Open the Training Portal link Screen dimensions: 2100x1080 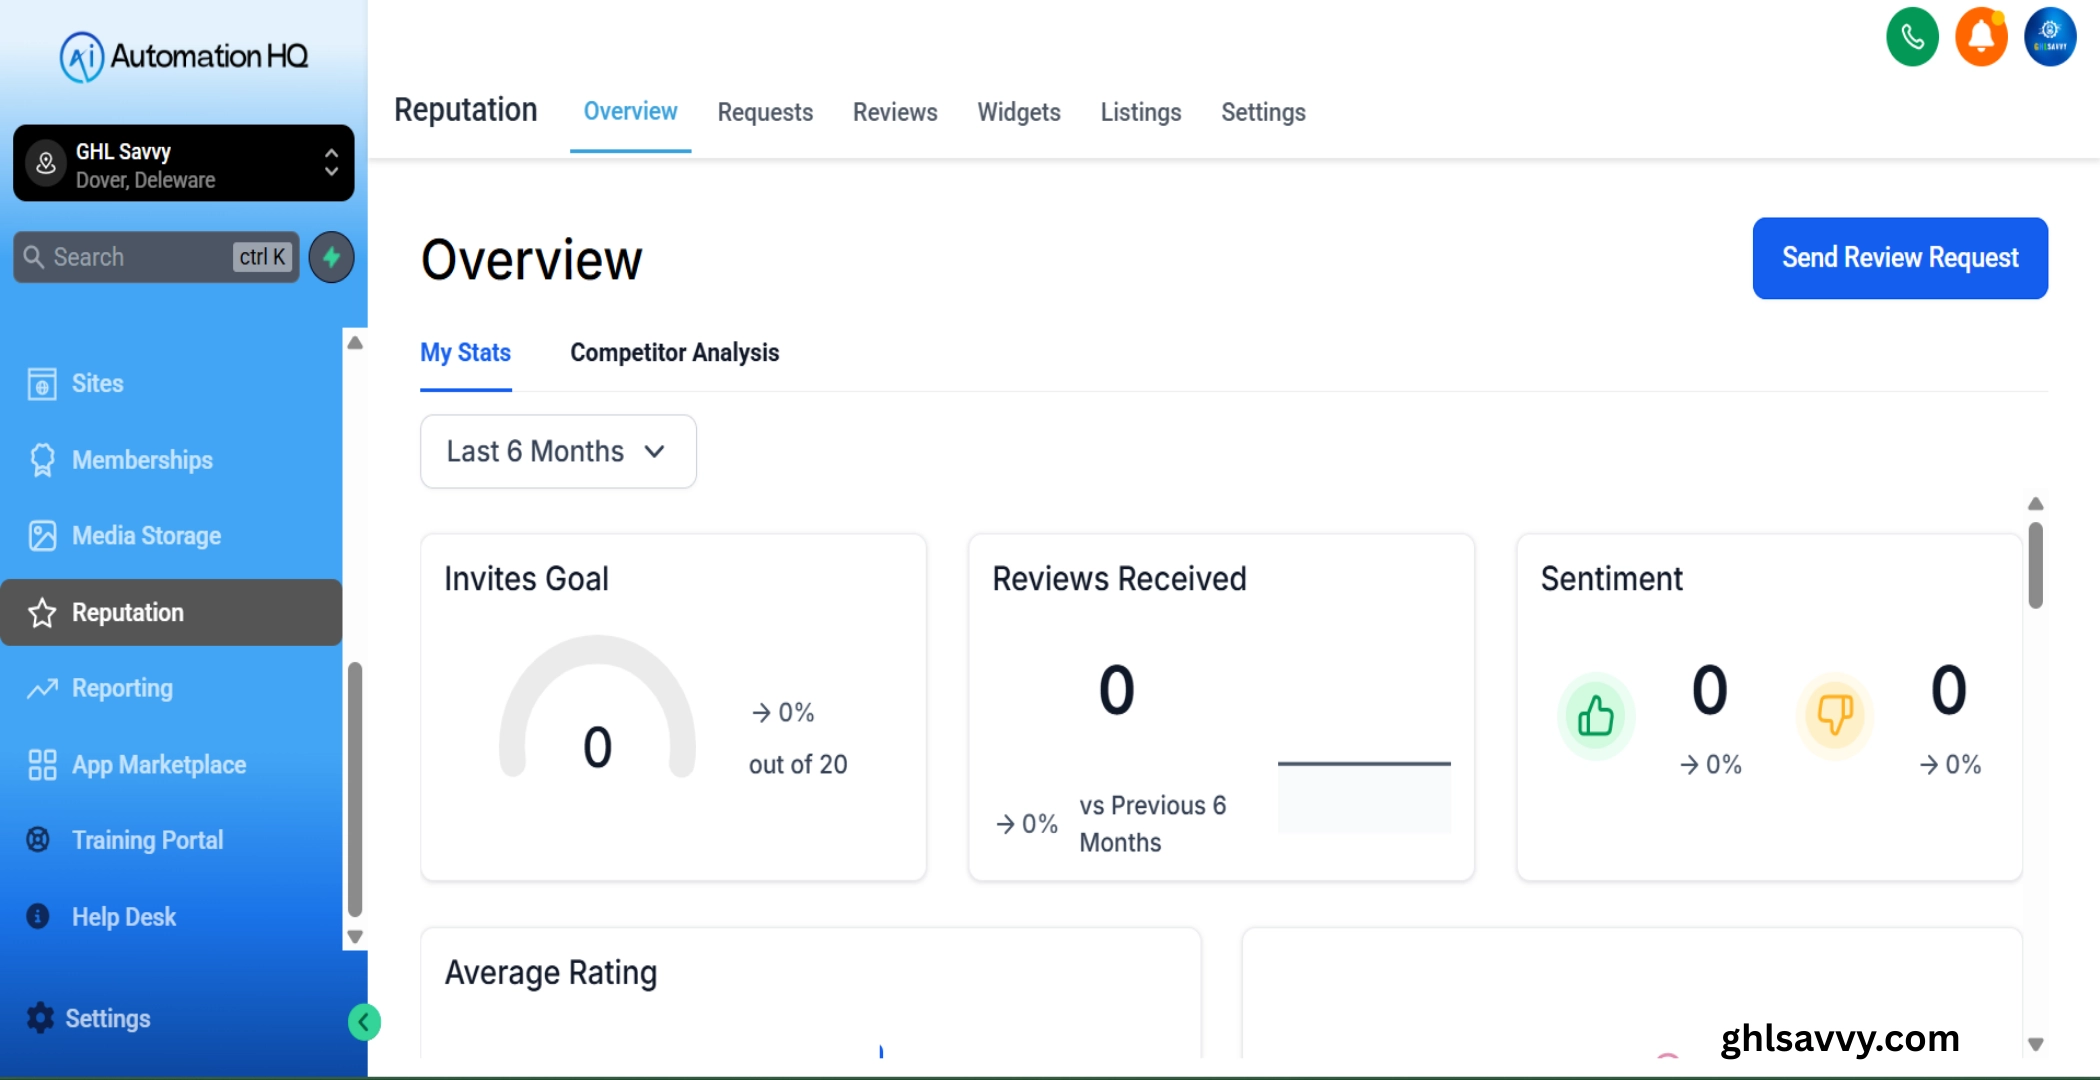click(147, 840)
